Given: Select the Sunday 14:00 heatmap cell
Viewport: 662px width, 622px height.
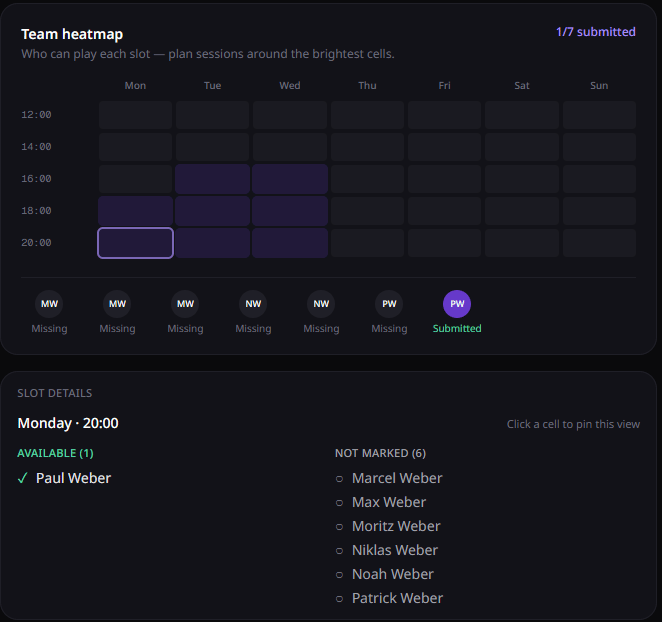Looking at the screenshot, I should tap(599, 147).
